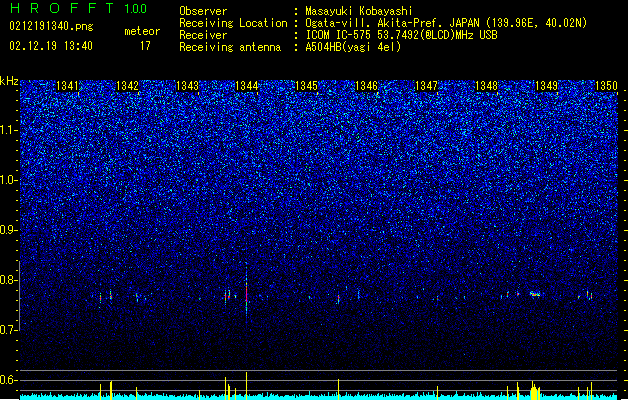Click the tallest yellow amplitude spike at 1344
This screenshot has width=629, height=400.
246,386
